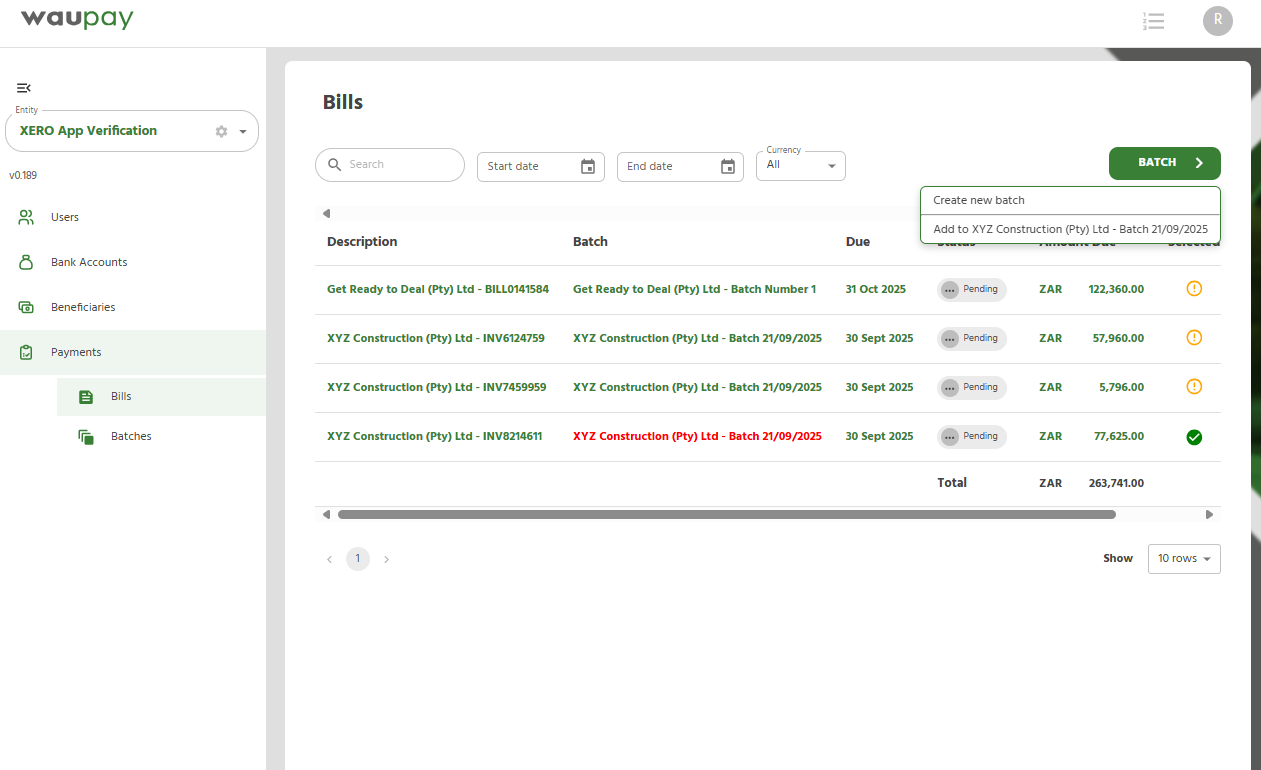Select the INV7459959 row toggle

pos(1194,386)
